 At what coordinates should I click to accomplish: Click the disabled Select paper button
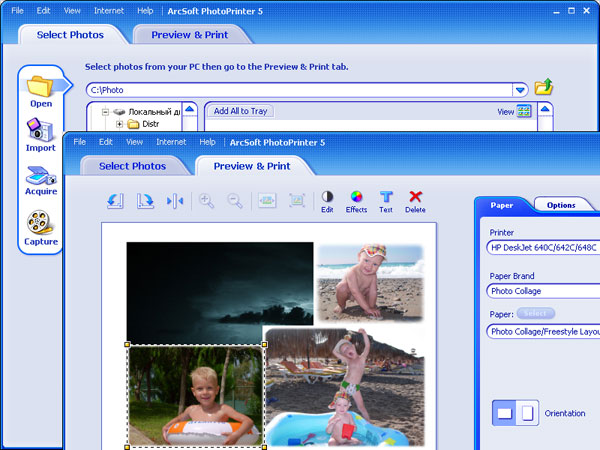535,313
